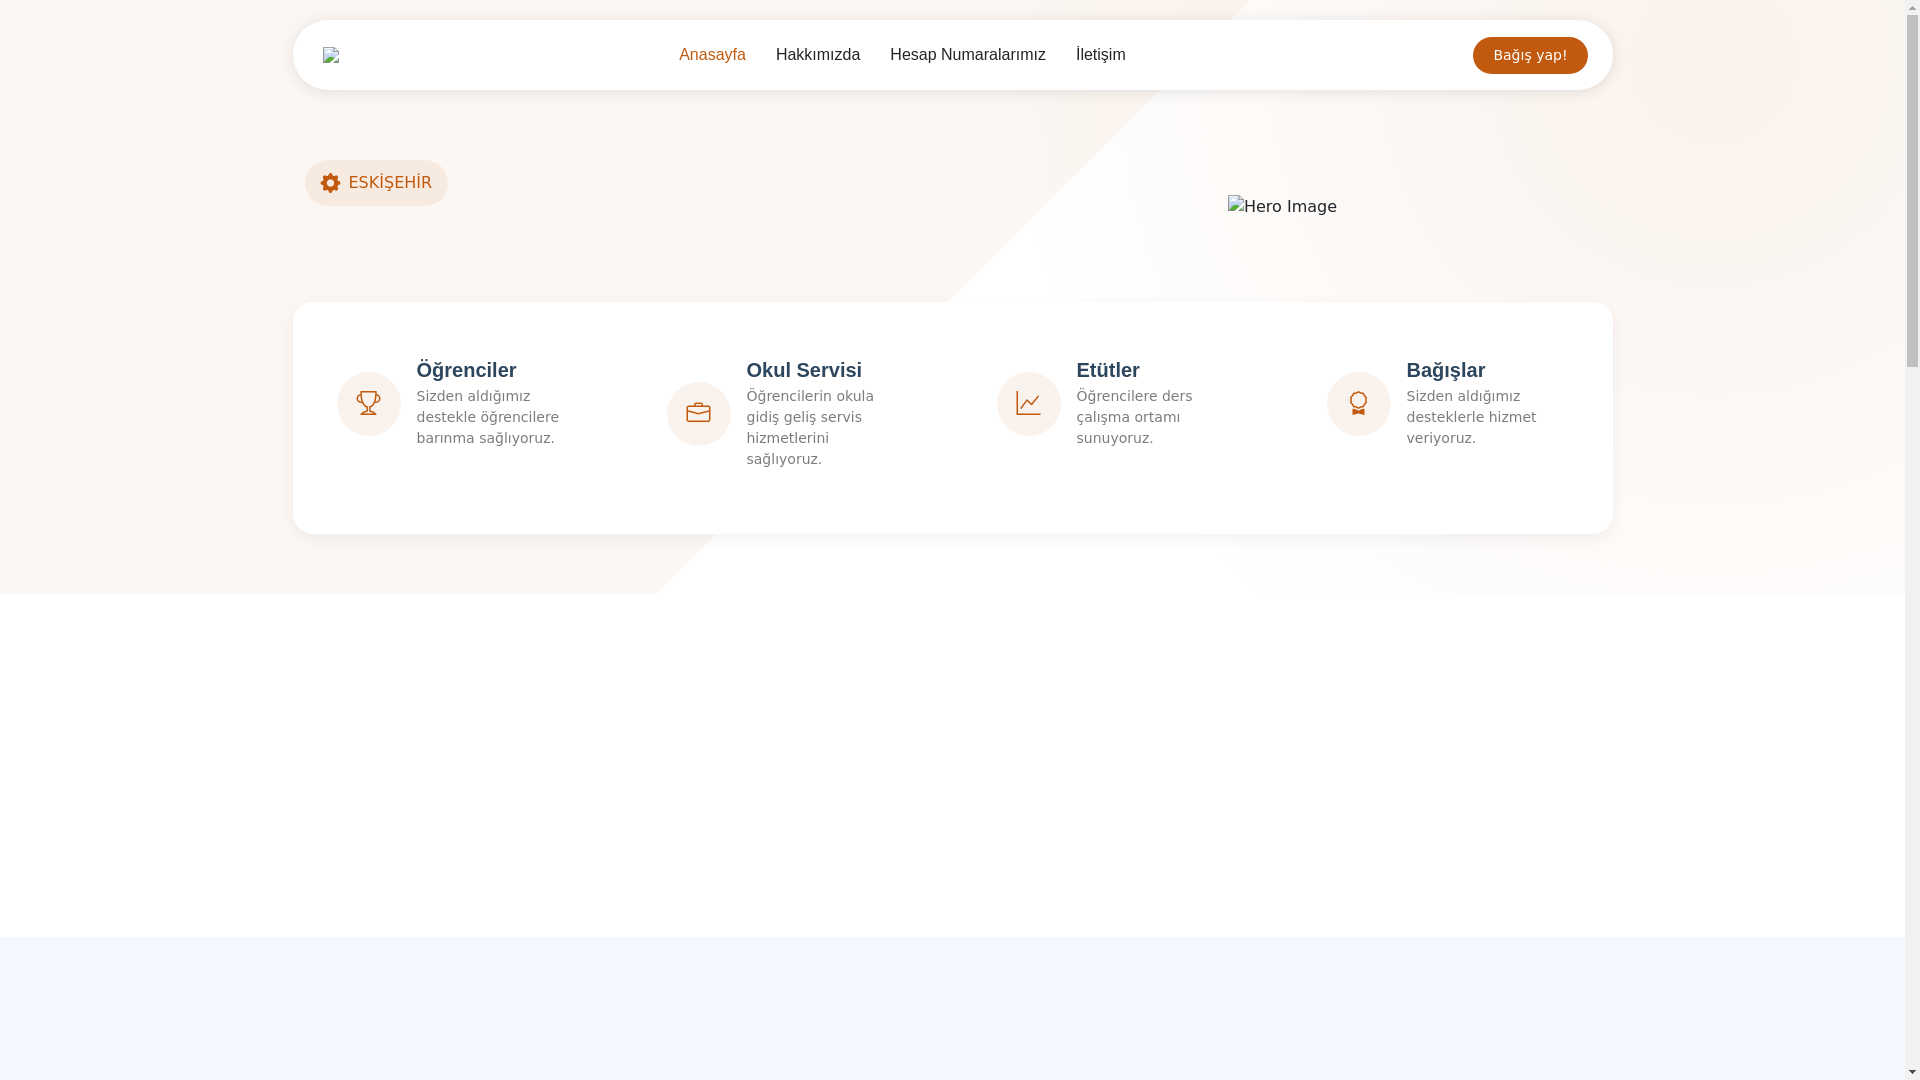Click the Hero Image placeholder

[1282, 207]
